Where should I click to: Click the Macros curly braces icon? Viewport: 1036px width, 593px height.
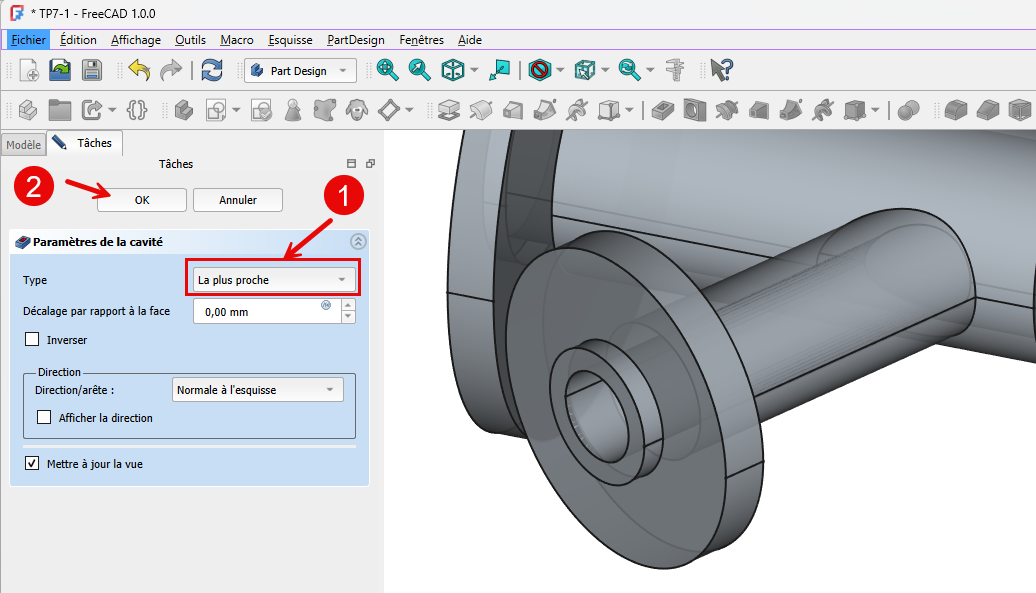coord(138,109)
